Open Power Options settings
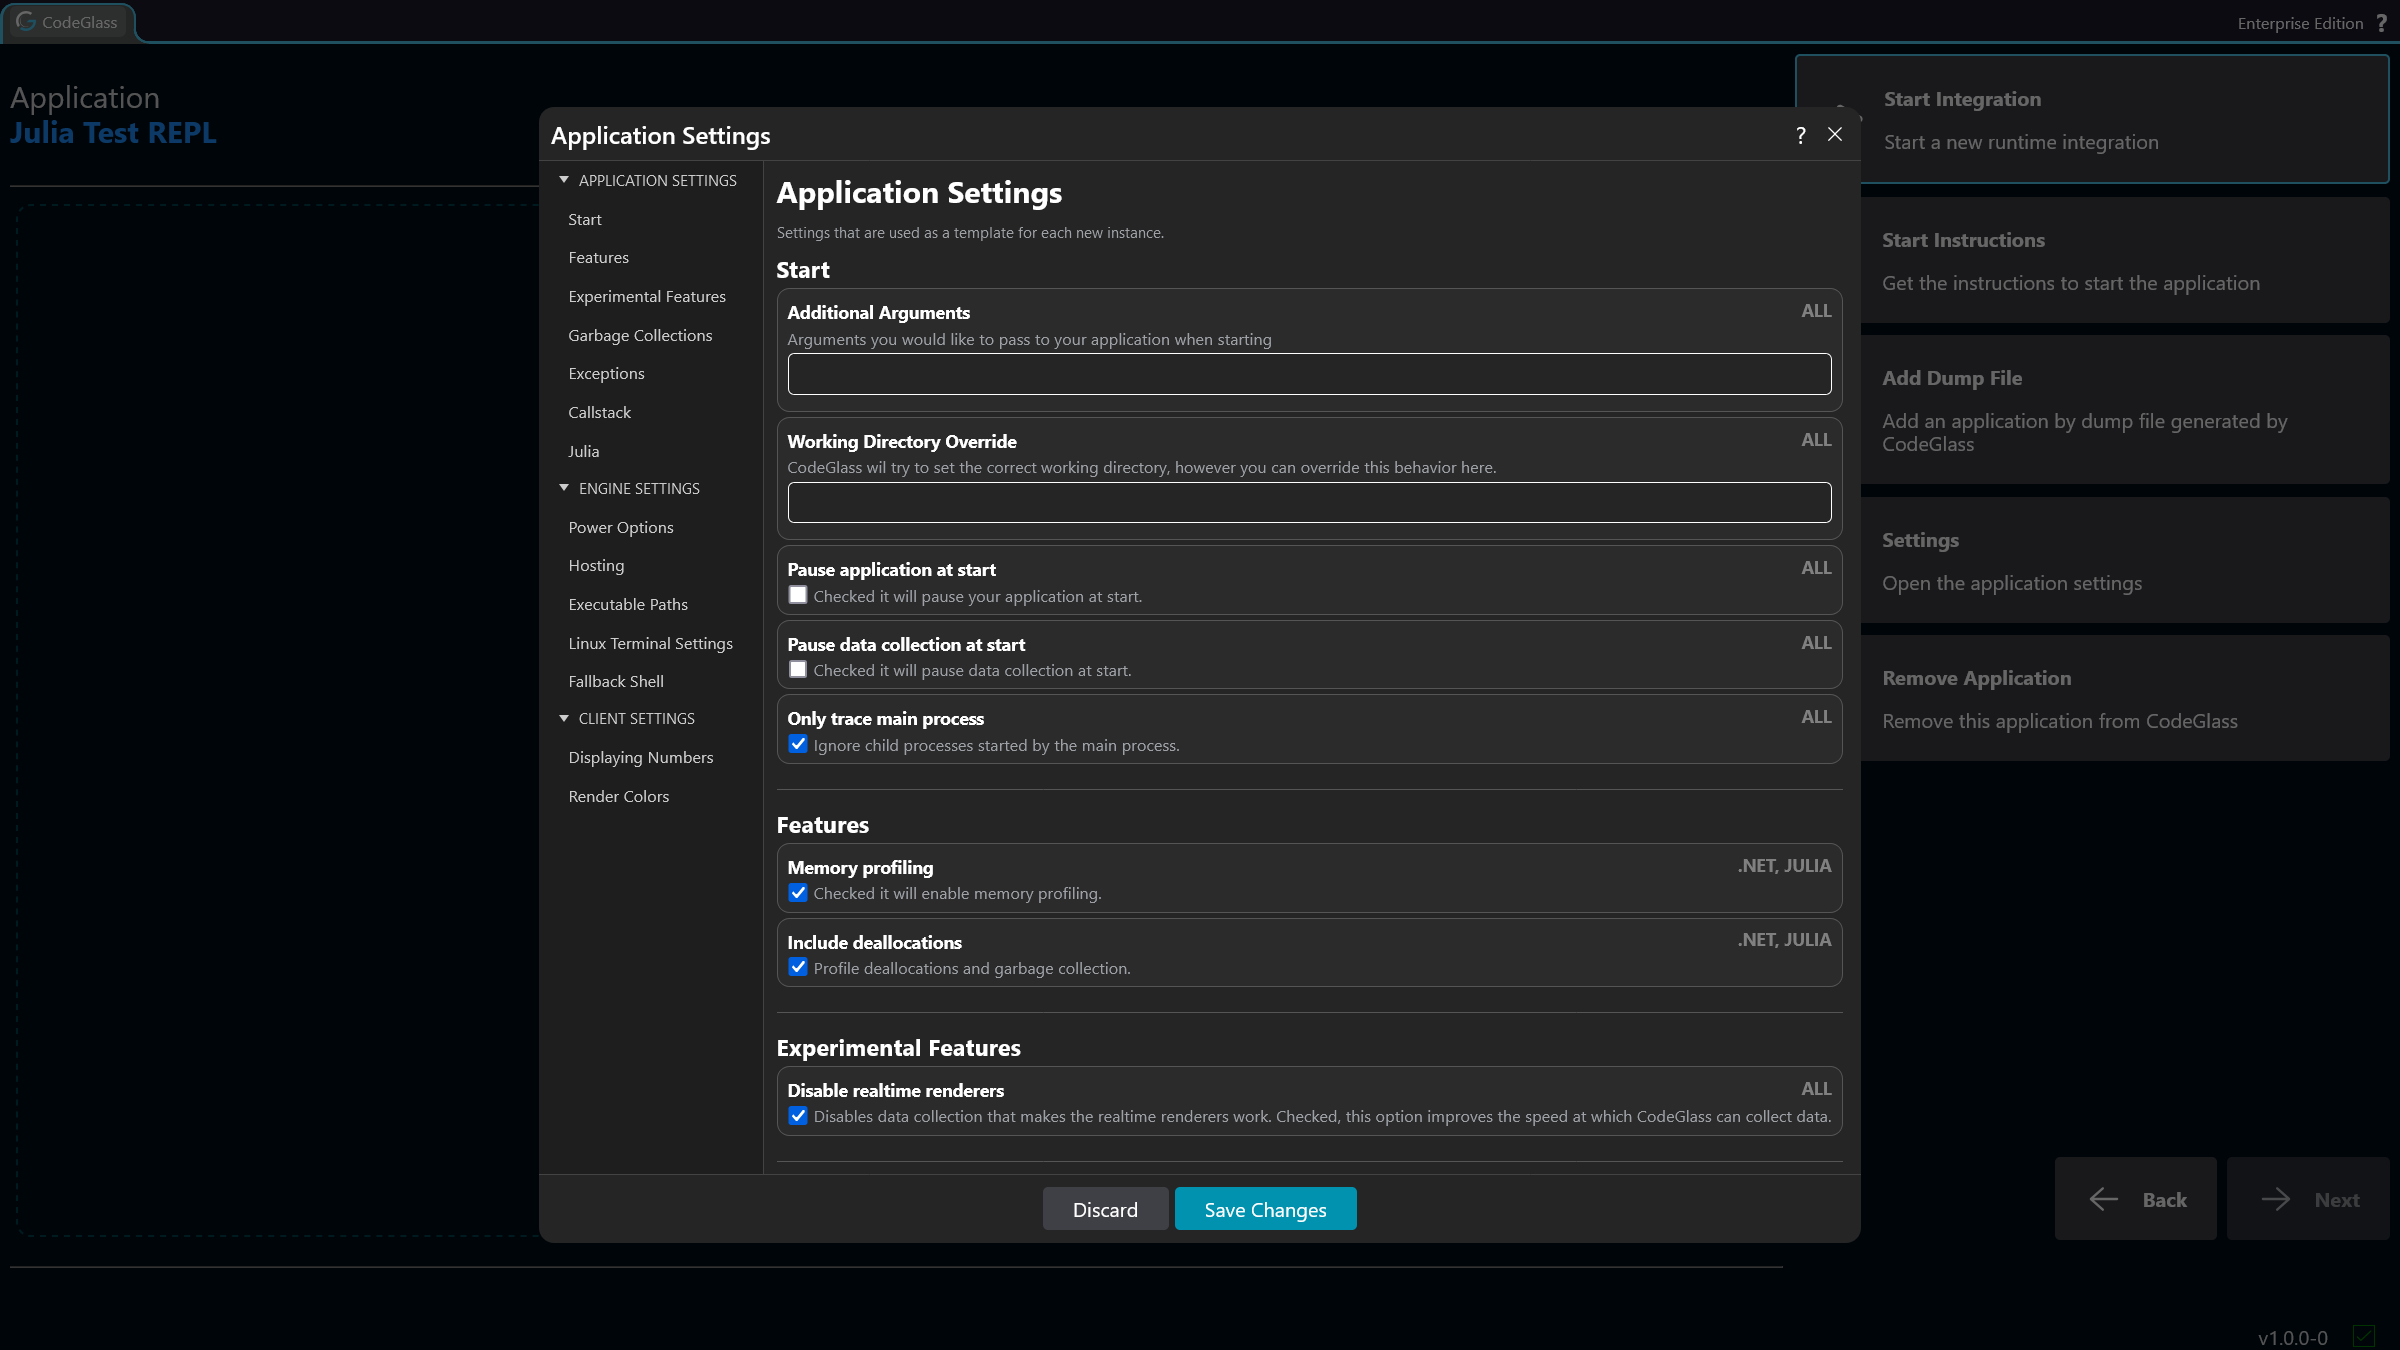 (x=620, y=527)
